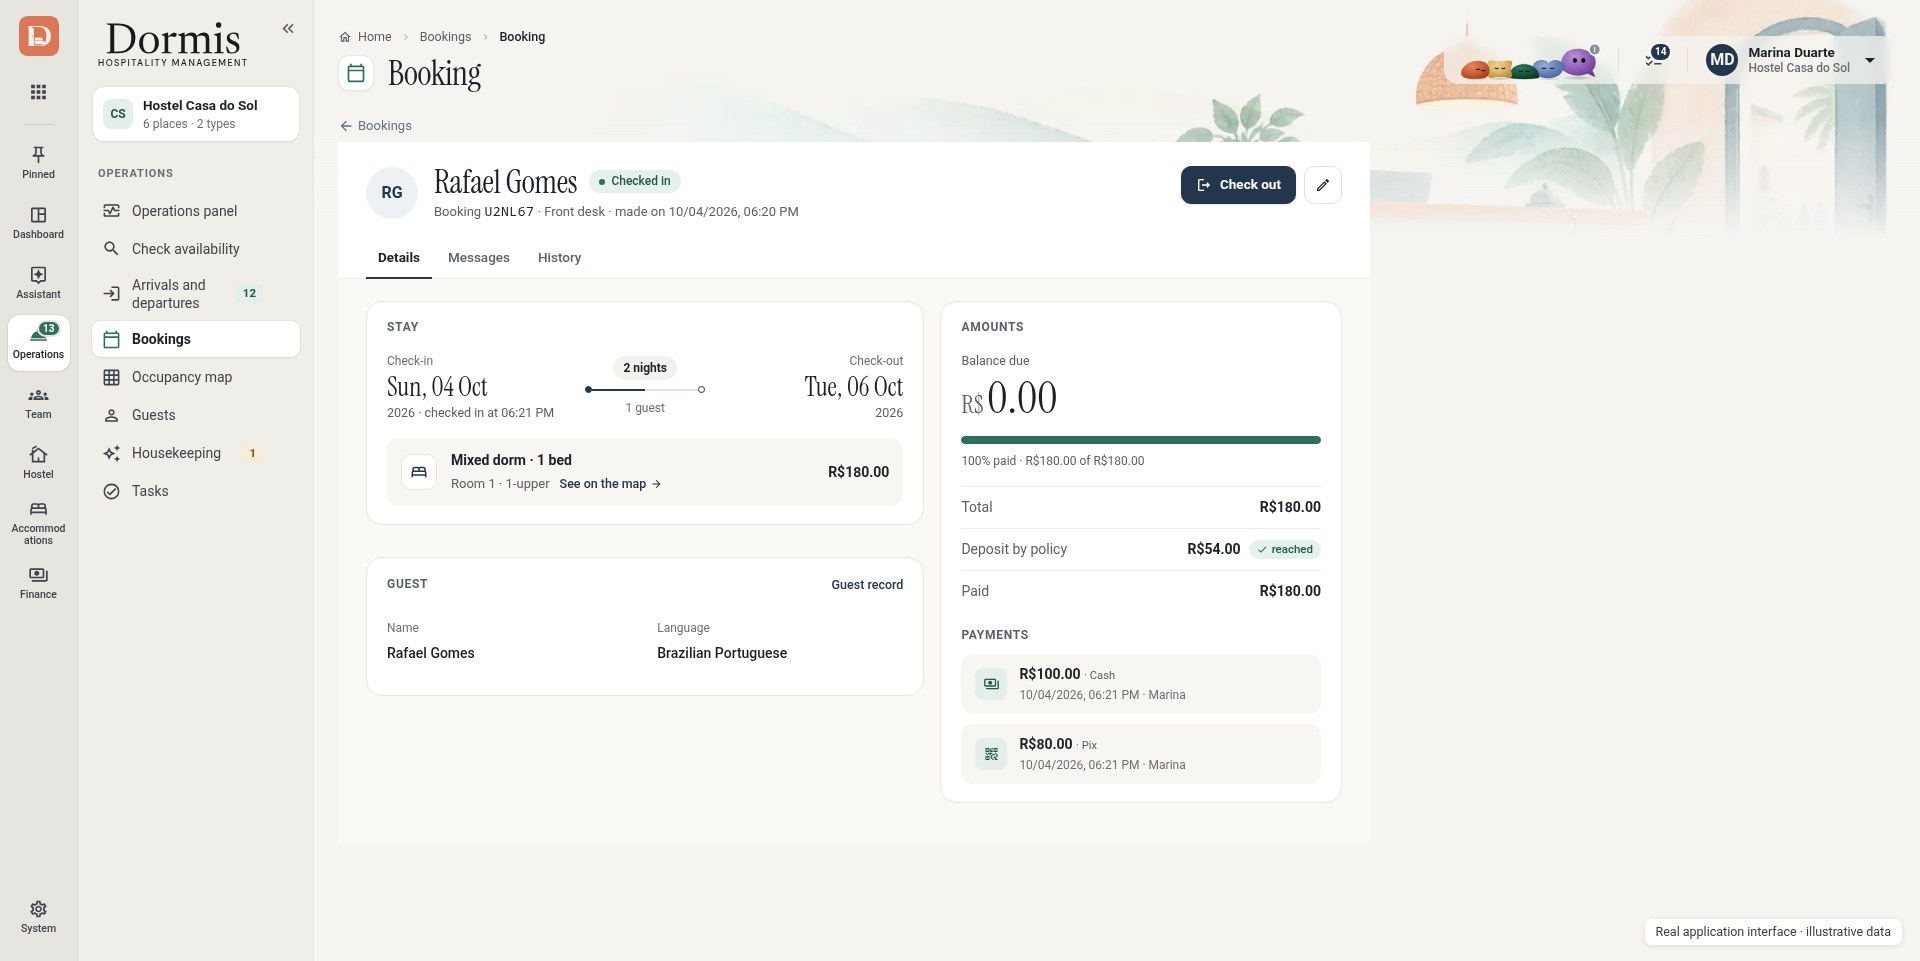Screen dimensions: 1920x961
Task: Open the Pinned section
Action: [38, 163]
